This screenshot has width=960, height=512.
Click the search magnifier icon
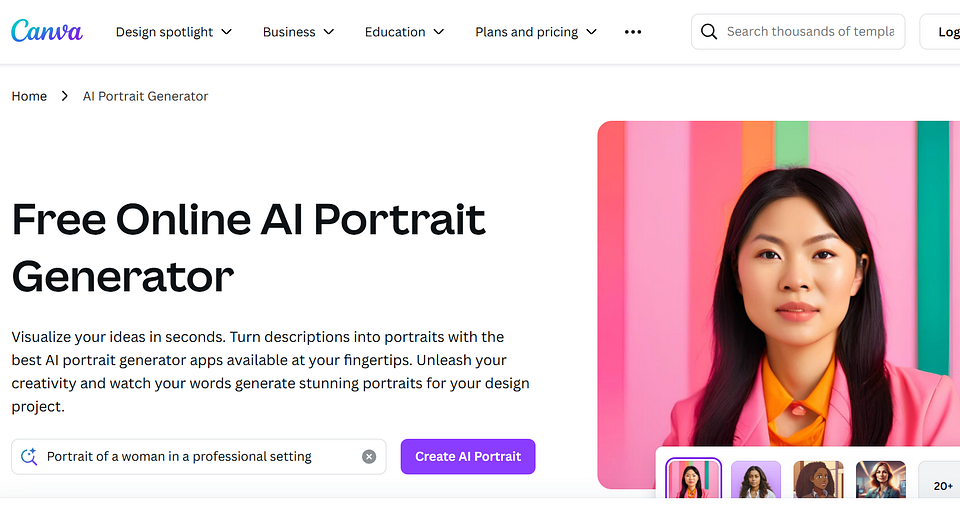(x=708, y=32)
